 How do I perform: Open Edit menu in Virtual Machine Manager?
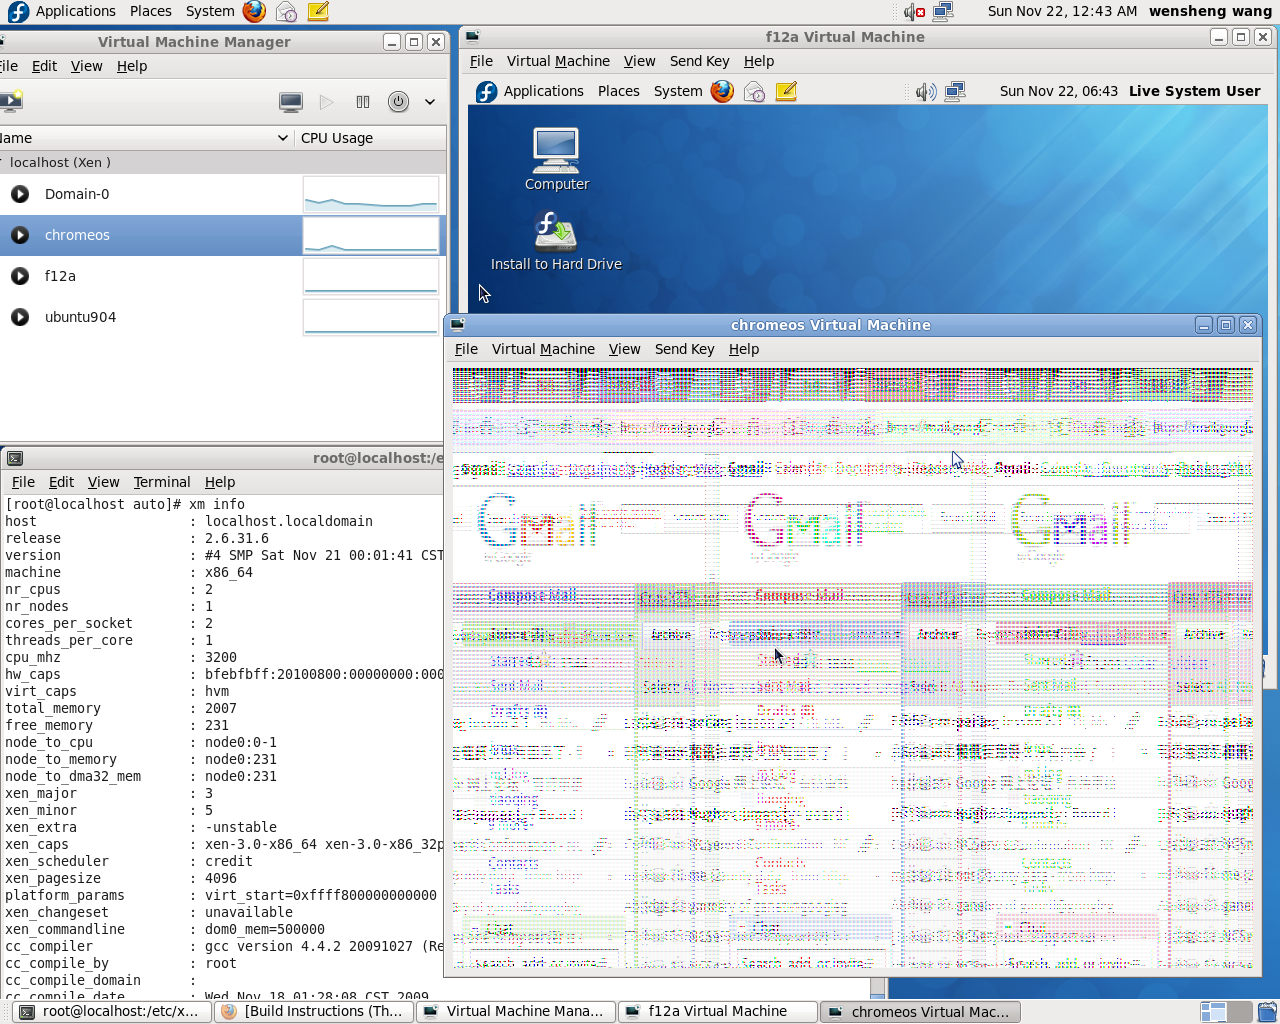pos(44,66)
